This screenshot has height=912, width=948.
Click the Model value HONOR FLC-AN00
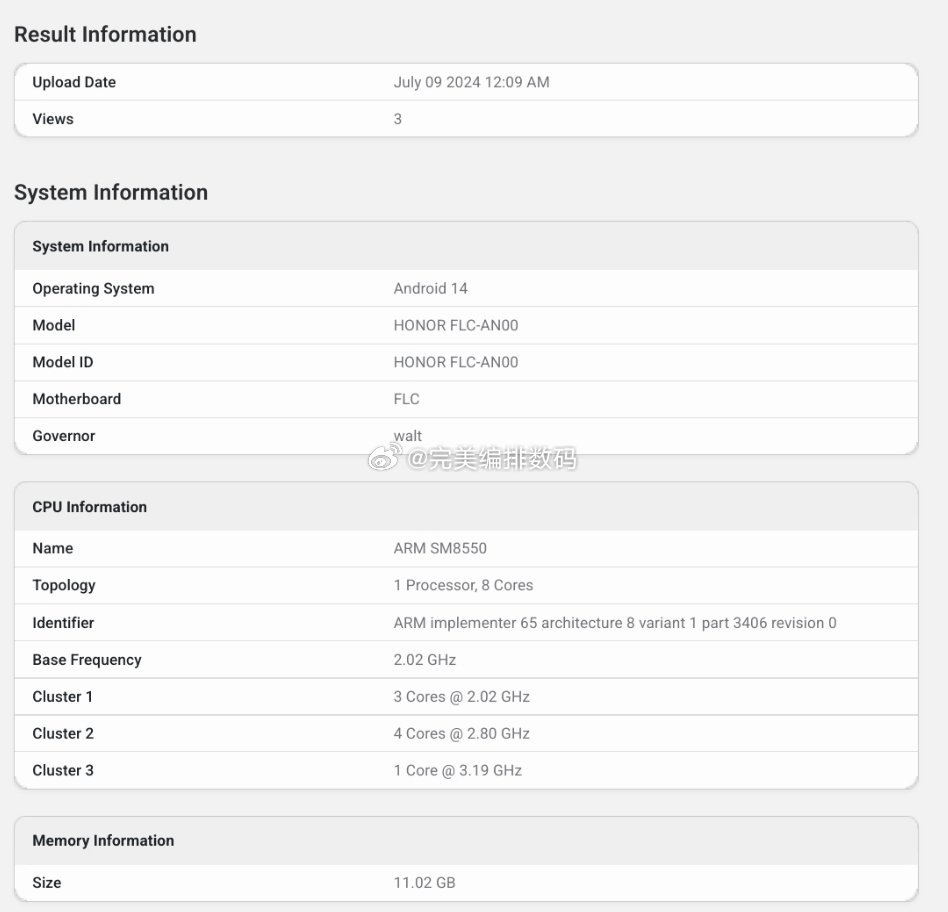coord(456,325)
